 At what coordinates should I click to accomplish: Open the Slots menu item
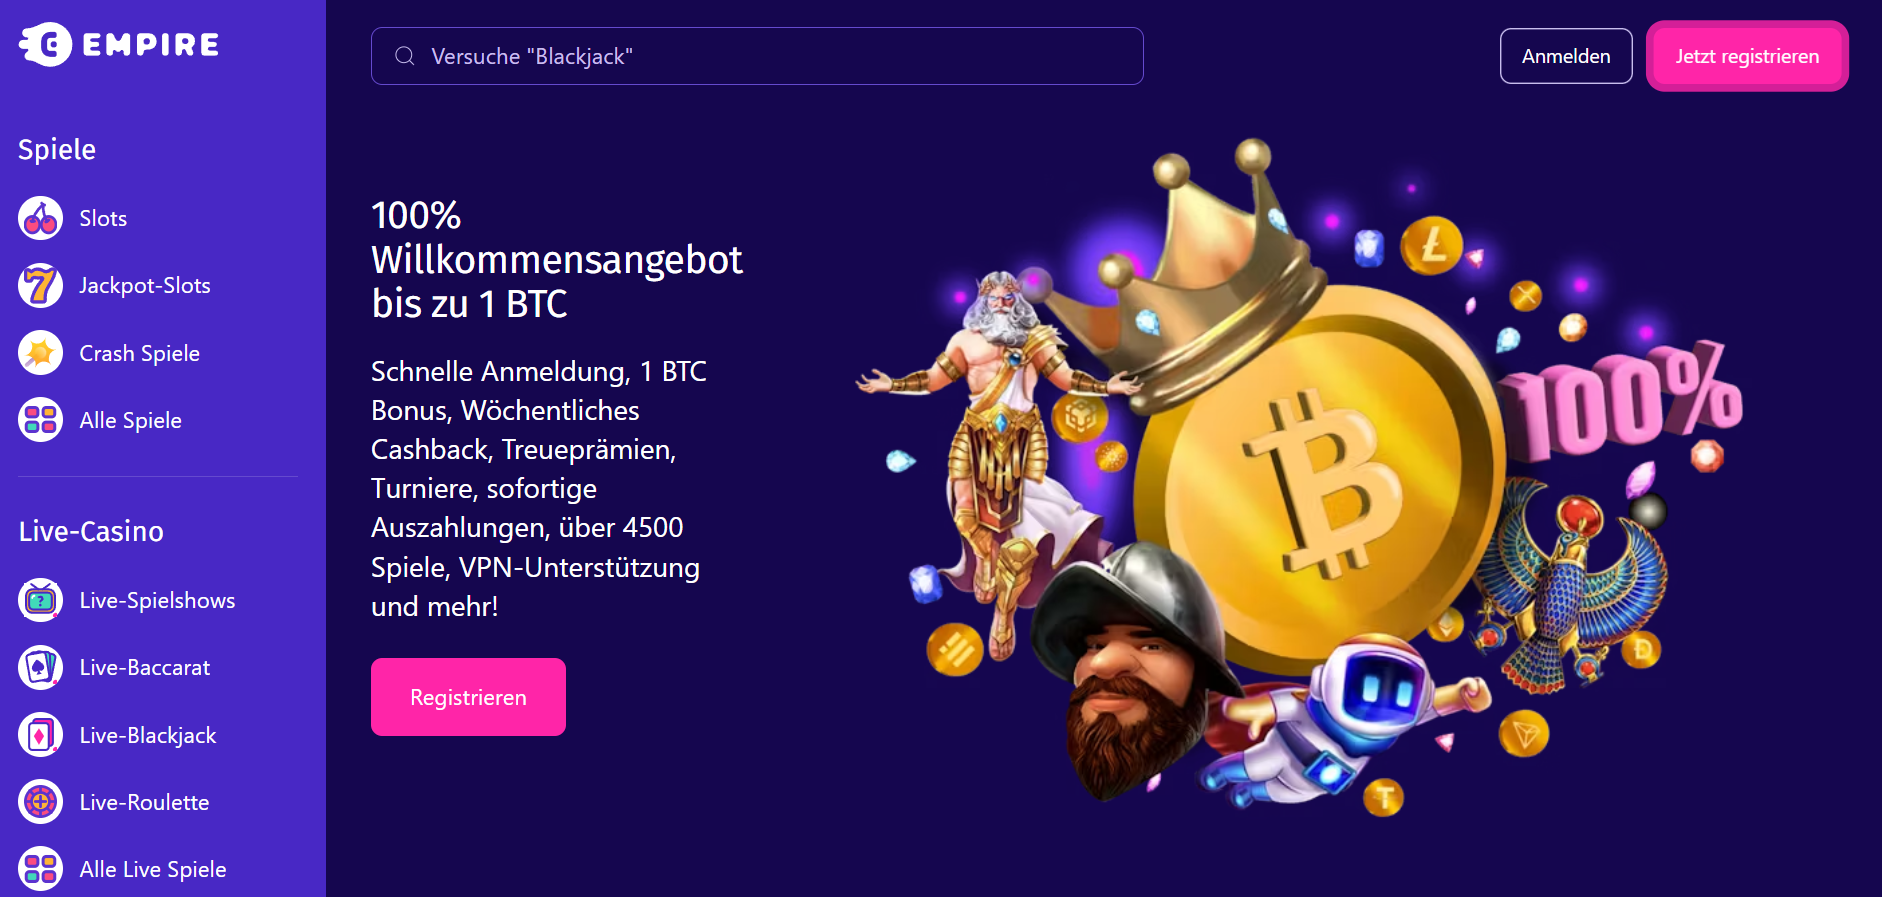click(x=103, y=218)
